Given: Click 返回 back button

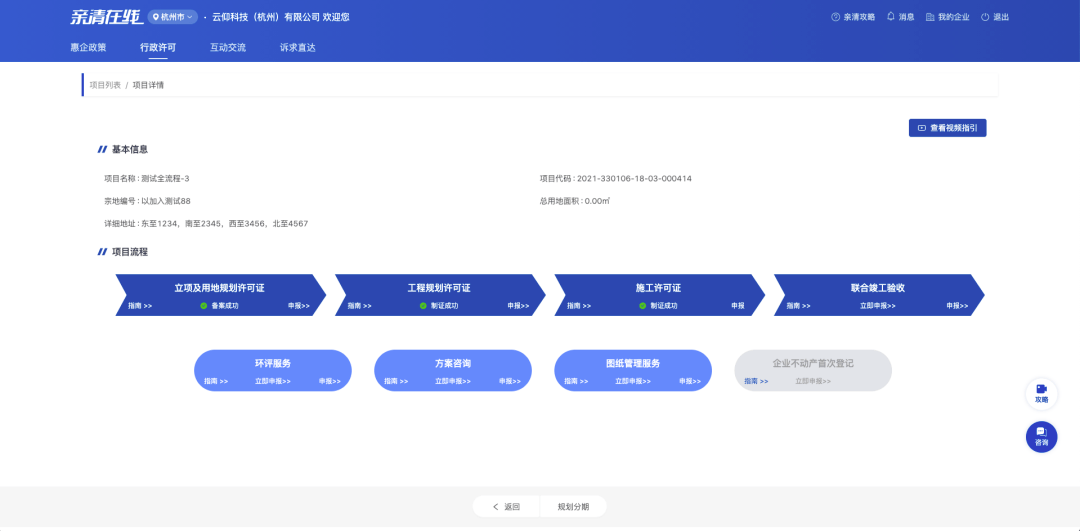Looking at the screenshot, I should (506, 507).
